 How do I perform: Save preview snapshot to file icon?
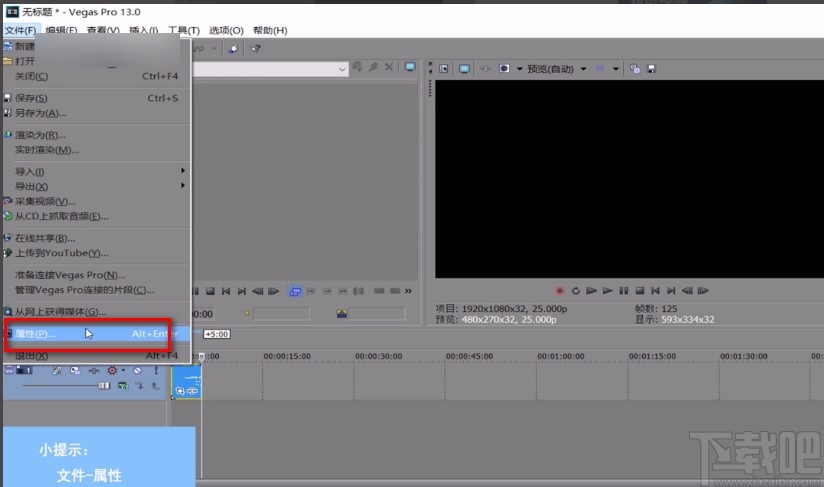point(651,69)
